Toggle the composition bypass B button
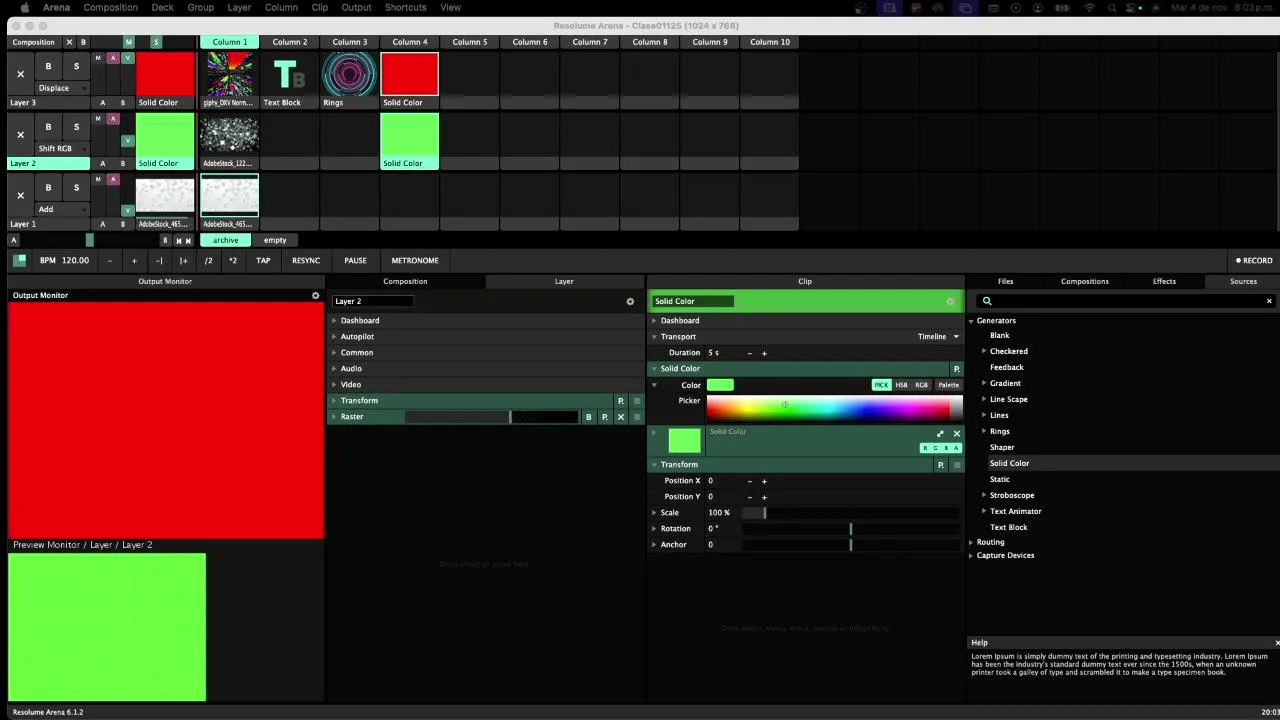Screen dimensions: 1280x720 point(83,42)
